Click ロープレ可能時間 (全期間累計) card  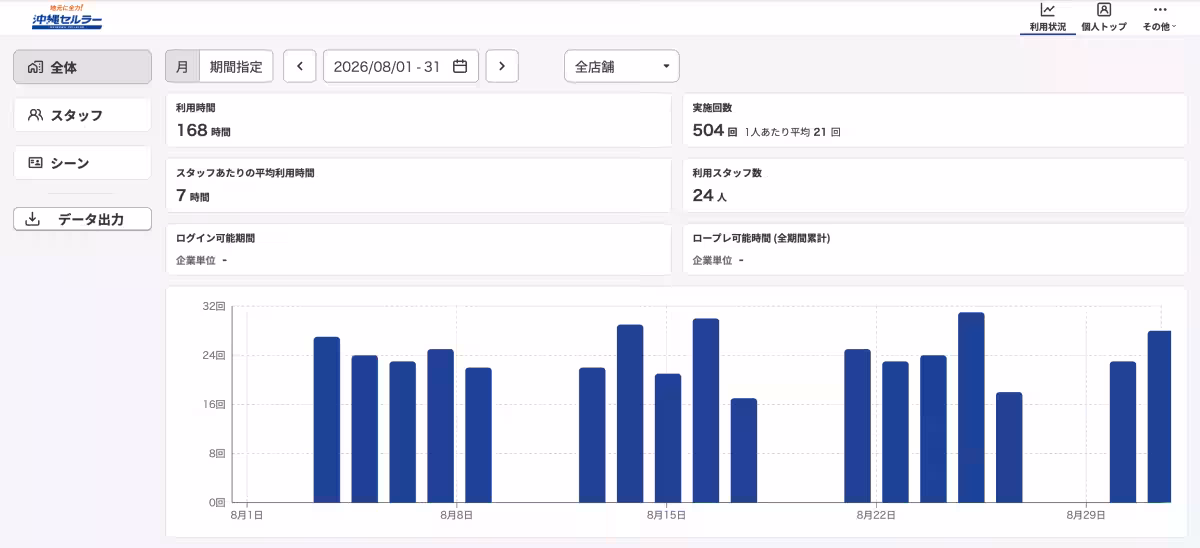click(x=935, y=249)
